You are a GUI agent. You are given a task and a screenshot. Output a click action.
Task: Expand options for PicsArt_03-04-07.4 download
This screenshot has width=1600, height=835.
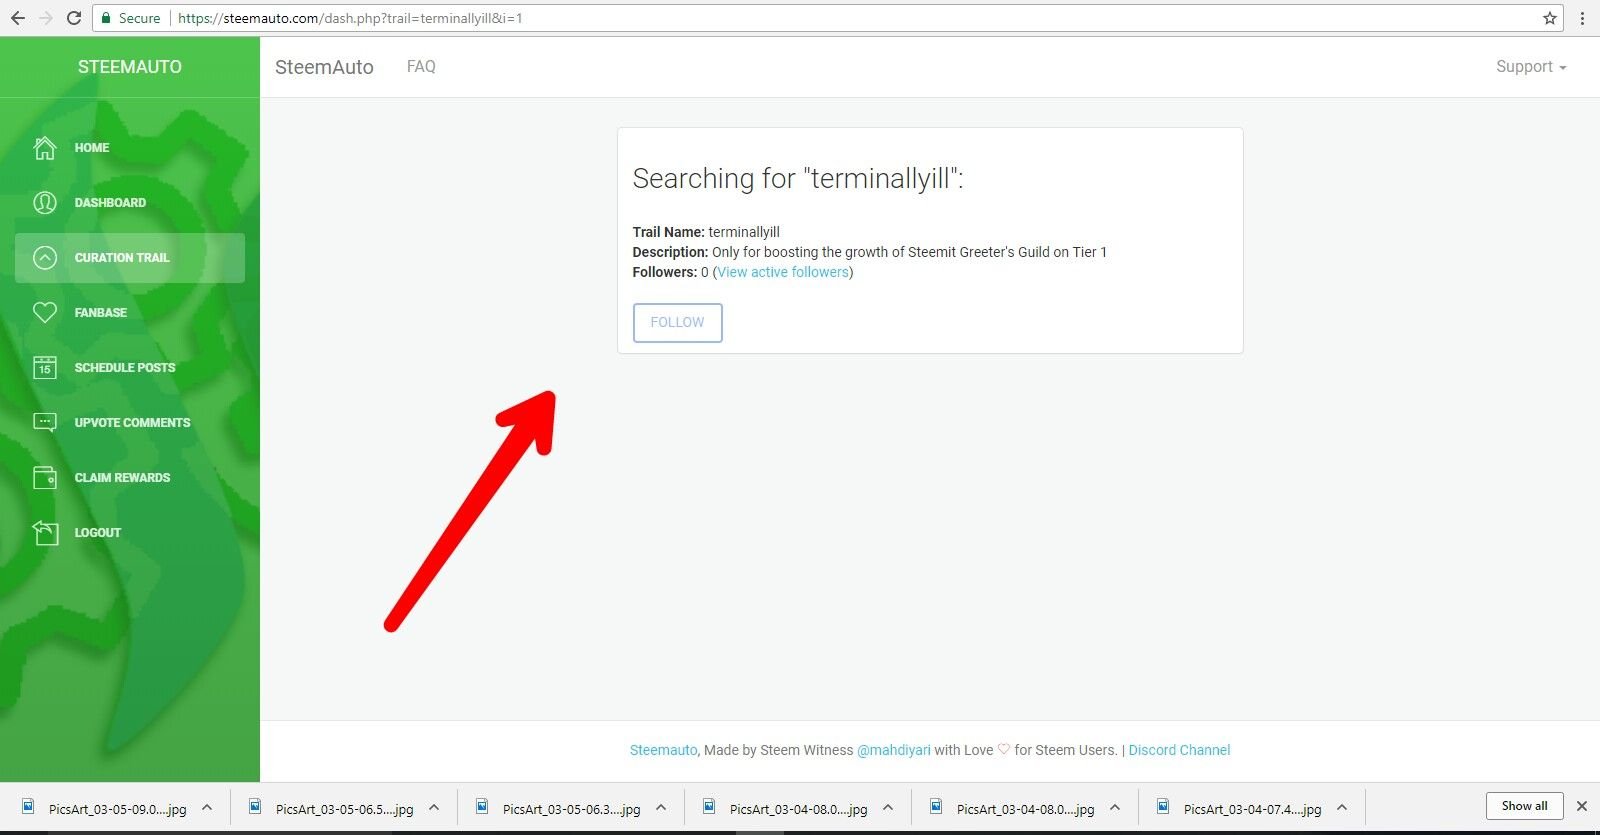[1342, 808]
